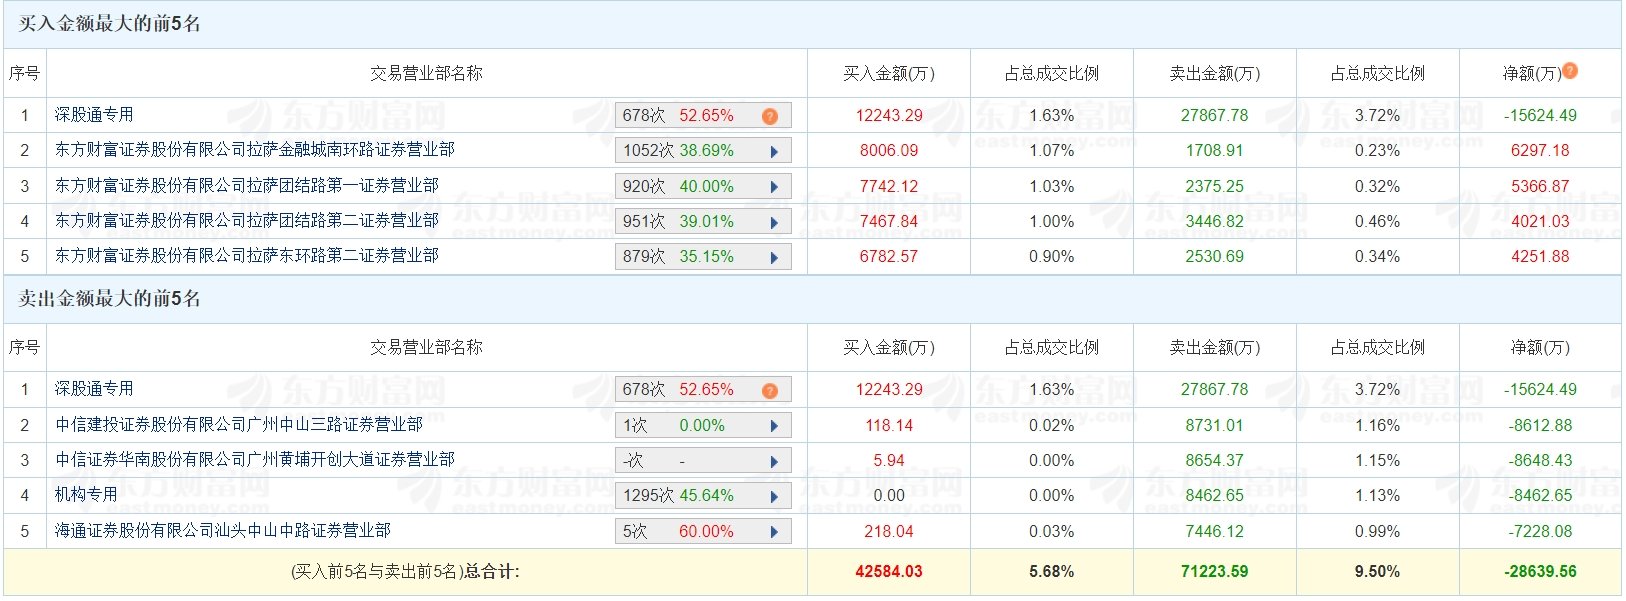Click total buy amount 42584.03

pos(889,572)
